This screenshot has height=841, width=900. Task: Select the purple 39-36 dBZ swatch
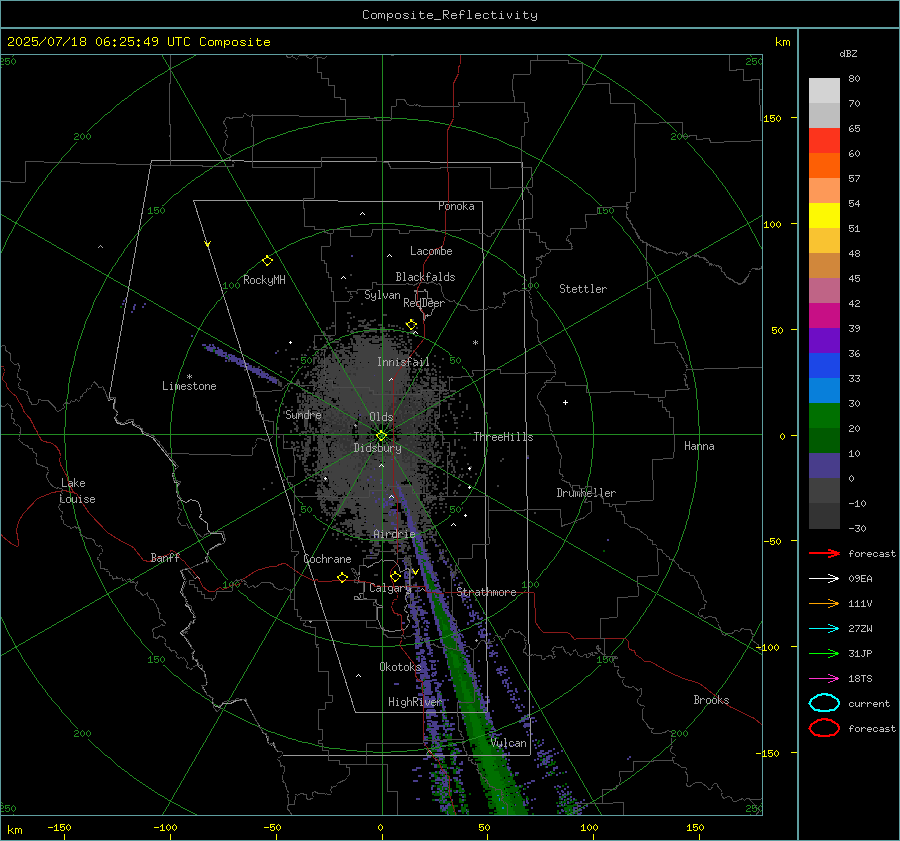(x=824, y=340)
